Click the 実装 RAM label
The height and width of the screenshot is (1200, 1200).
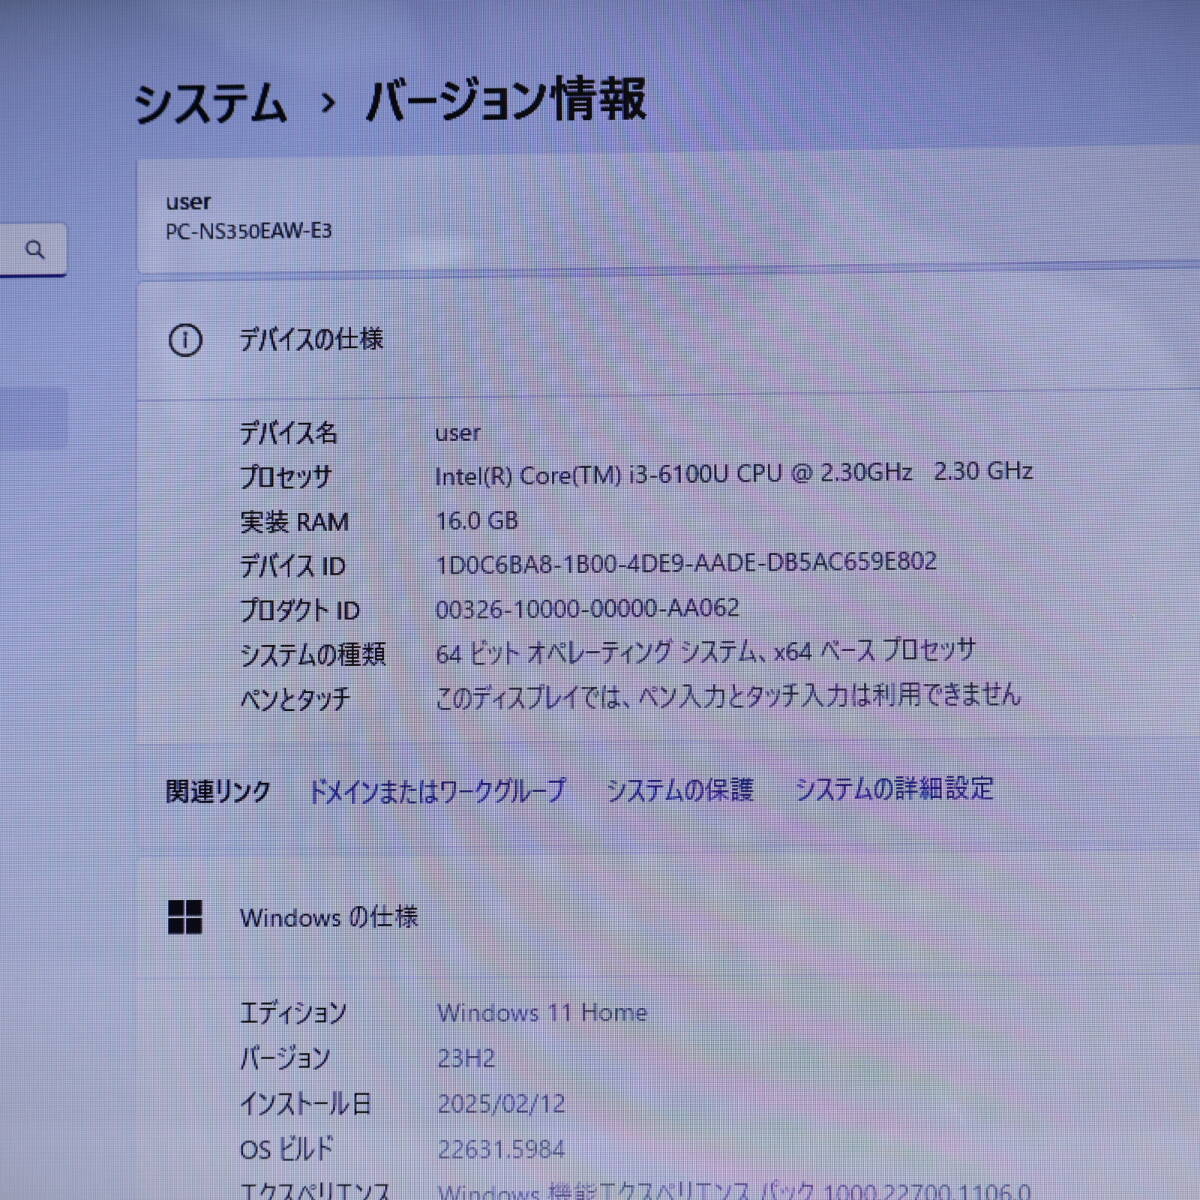coord(294,522)
